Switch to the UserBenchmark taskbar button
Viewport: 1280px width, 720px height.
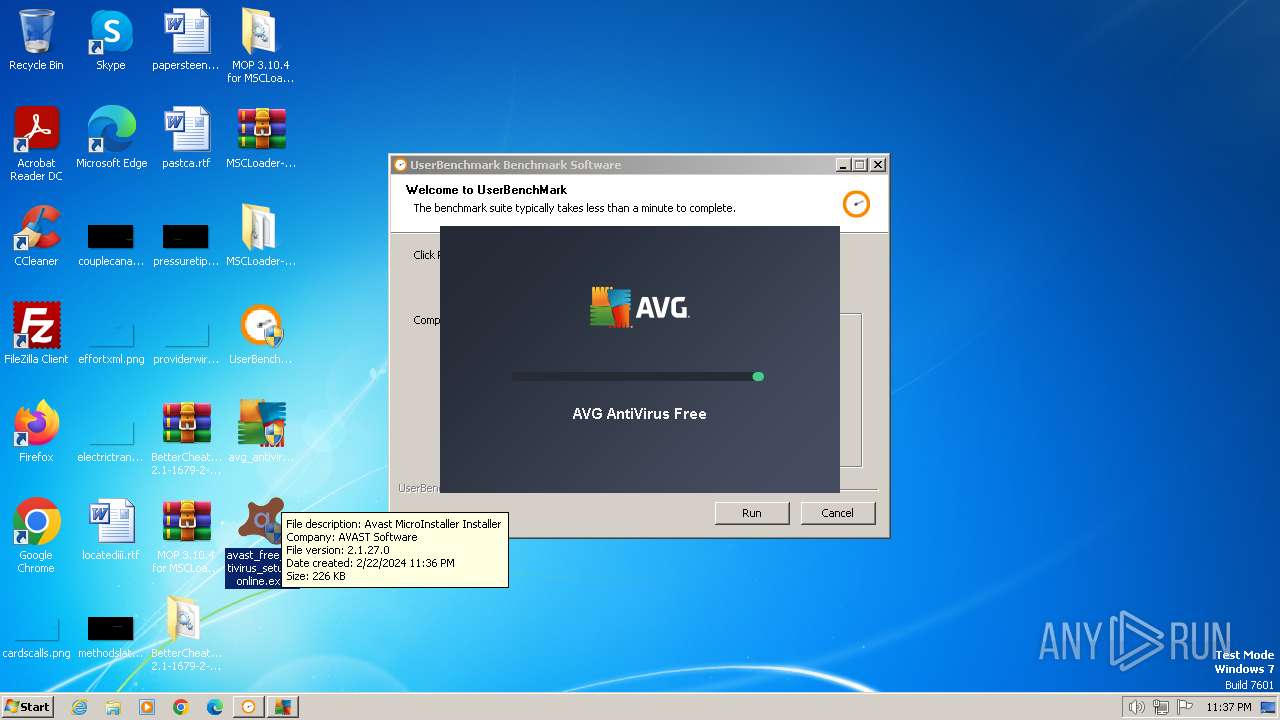click(249, 707)
